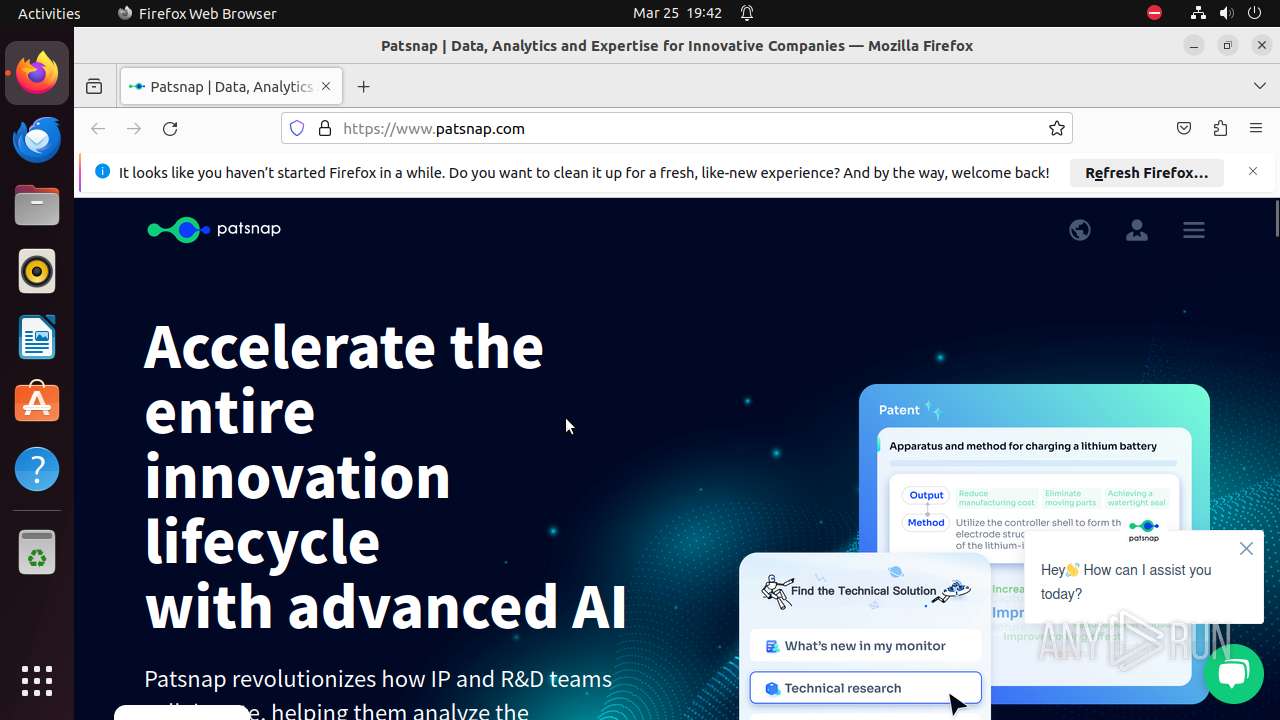Open Files manager from the dock
The width and height of the screenshot is (1280, 720).
pos(37,205)
